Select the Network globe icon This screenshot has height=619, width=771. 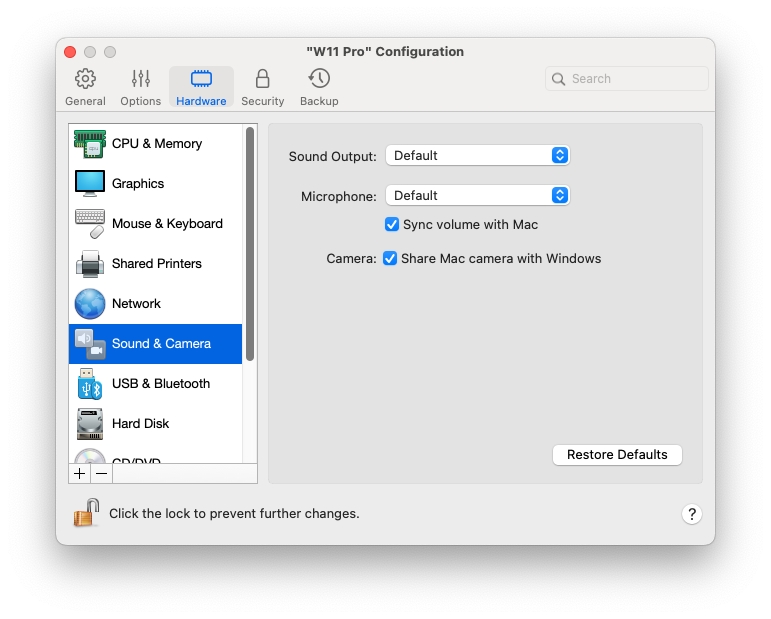(90, 304)
